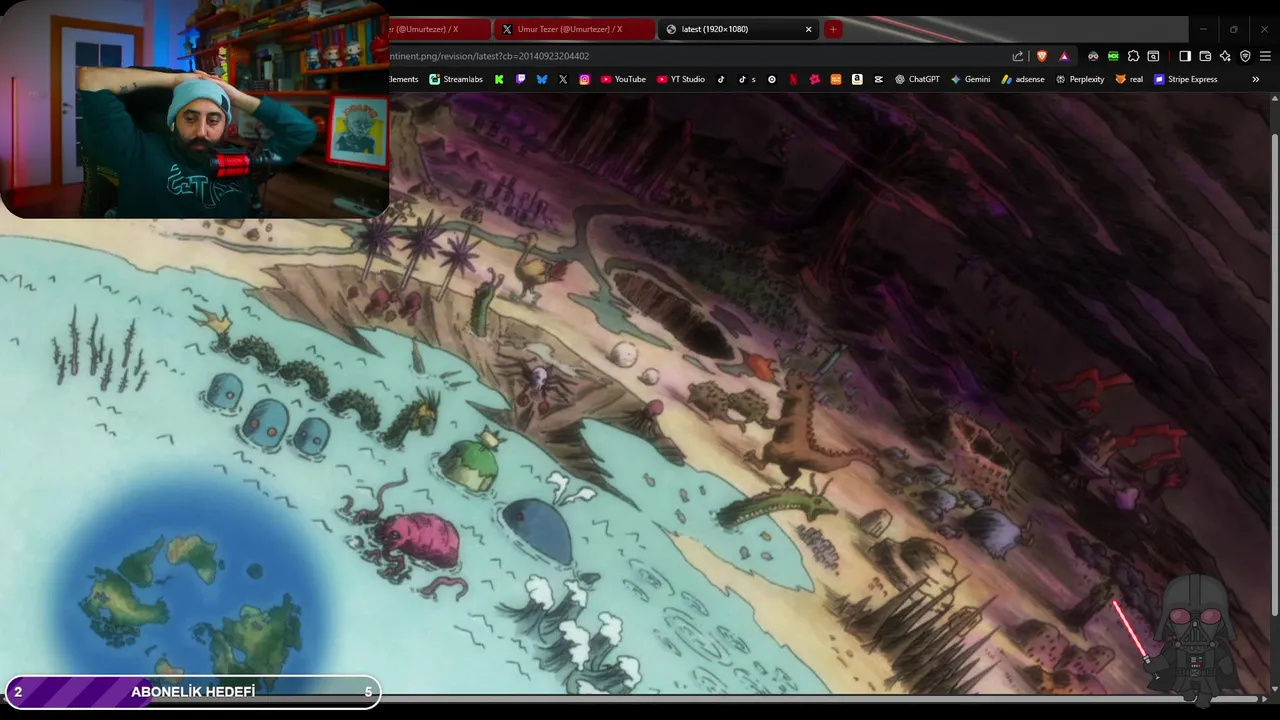Open the Gemini bookmark

click(970, 79)
